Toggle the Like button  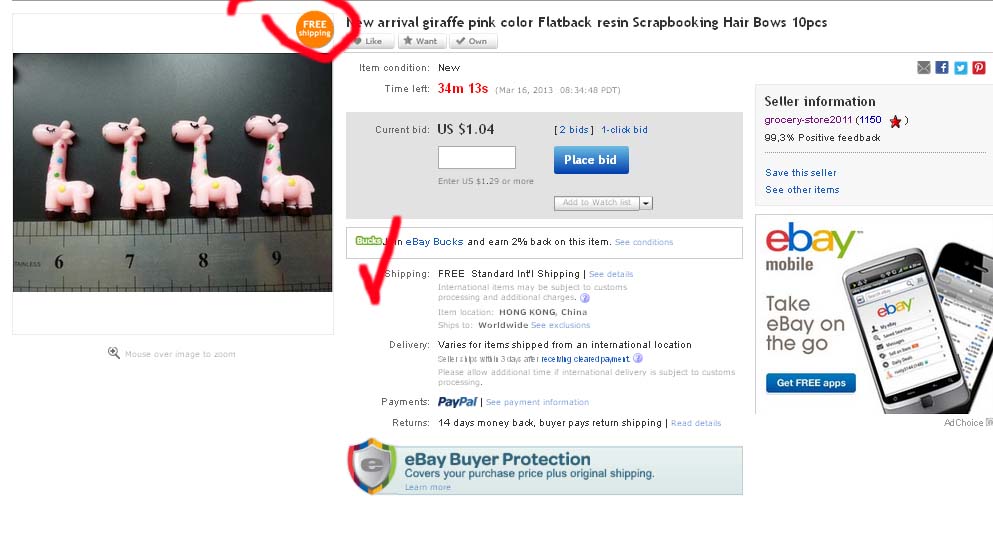(370, 41)
